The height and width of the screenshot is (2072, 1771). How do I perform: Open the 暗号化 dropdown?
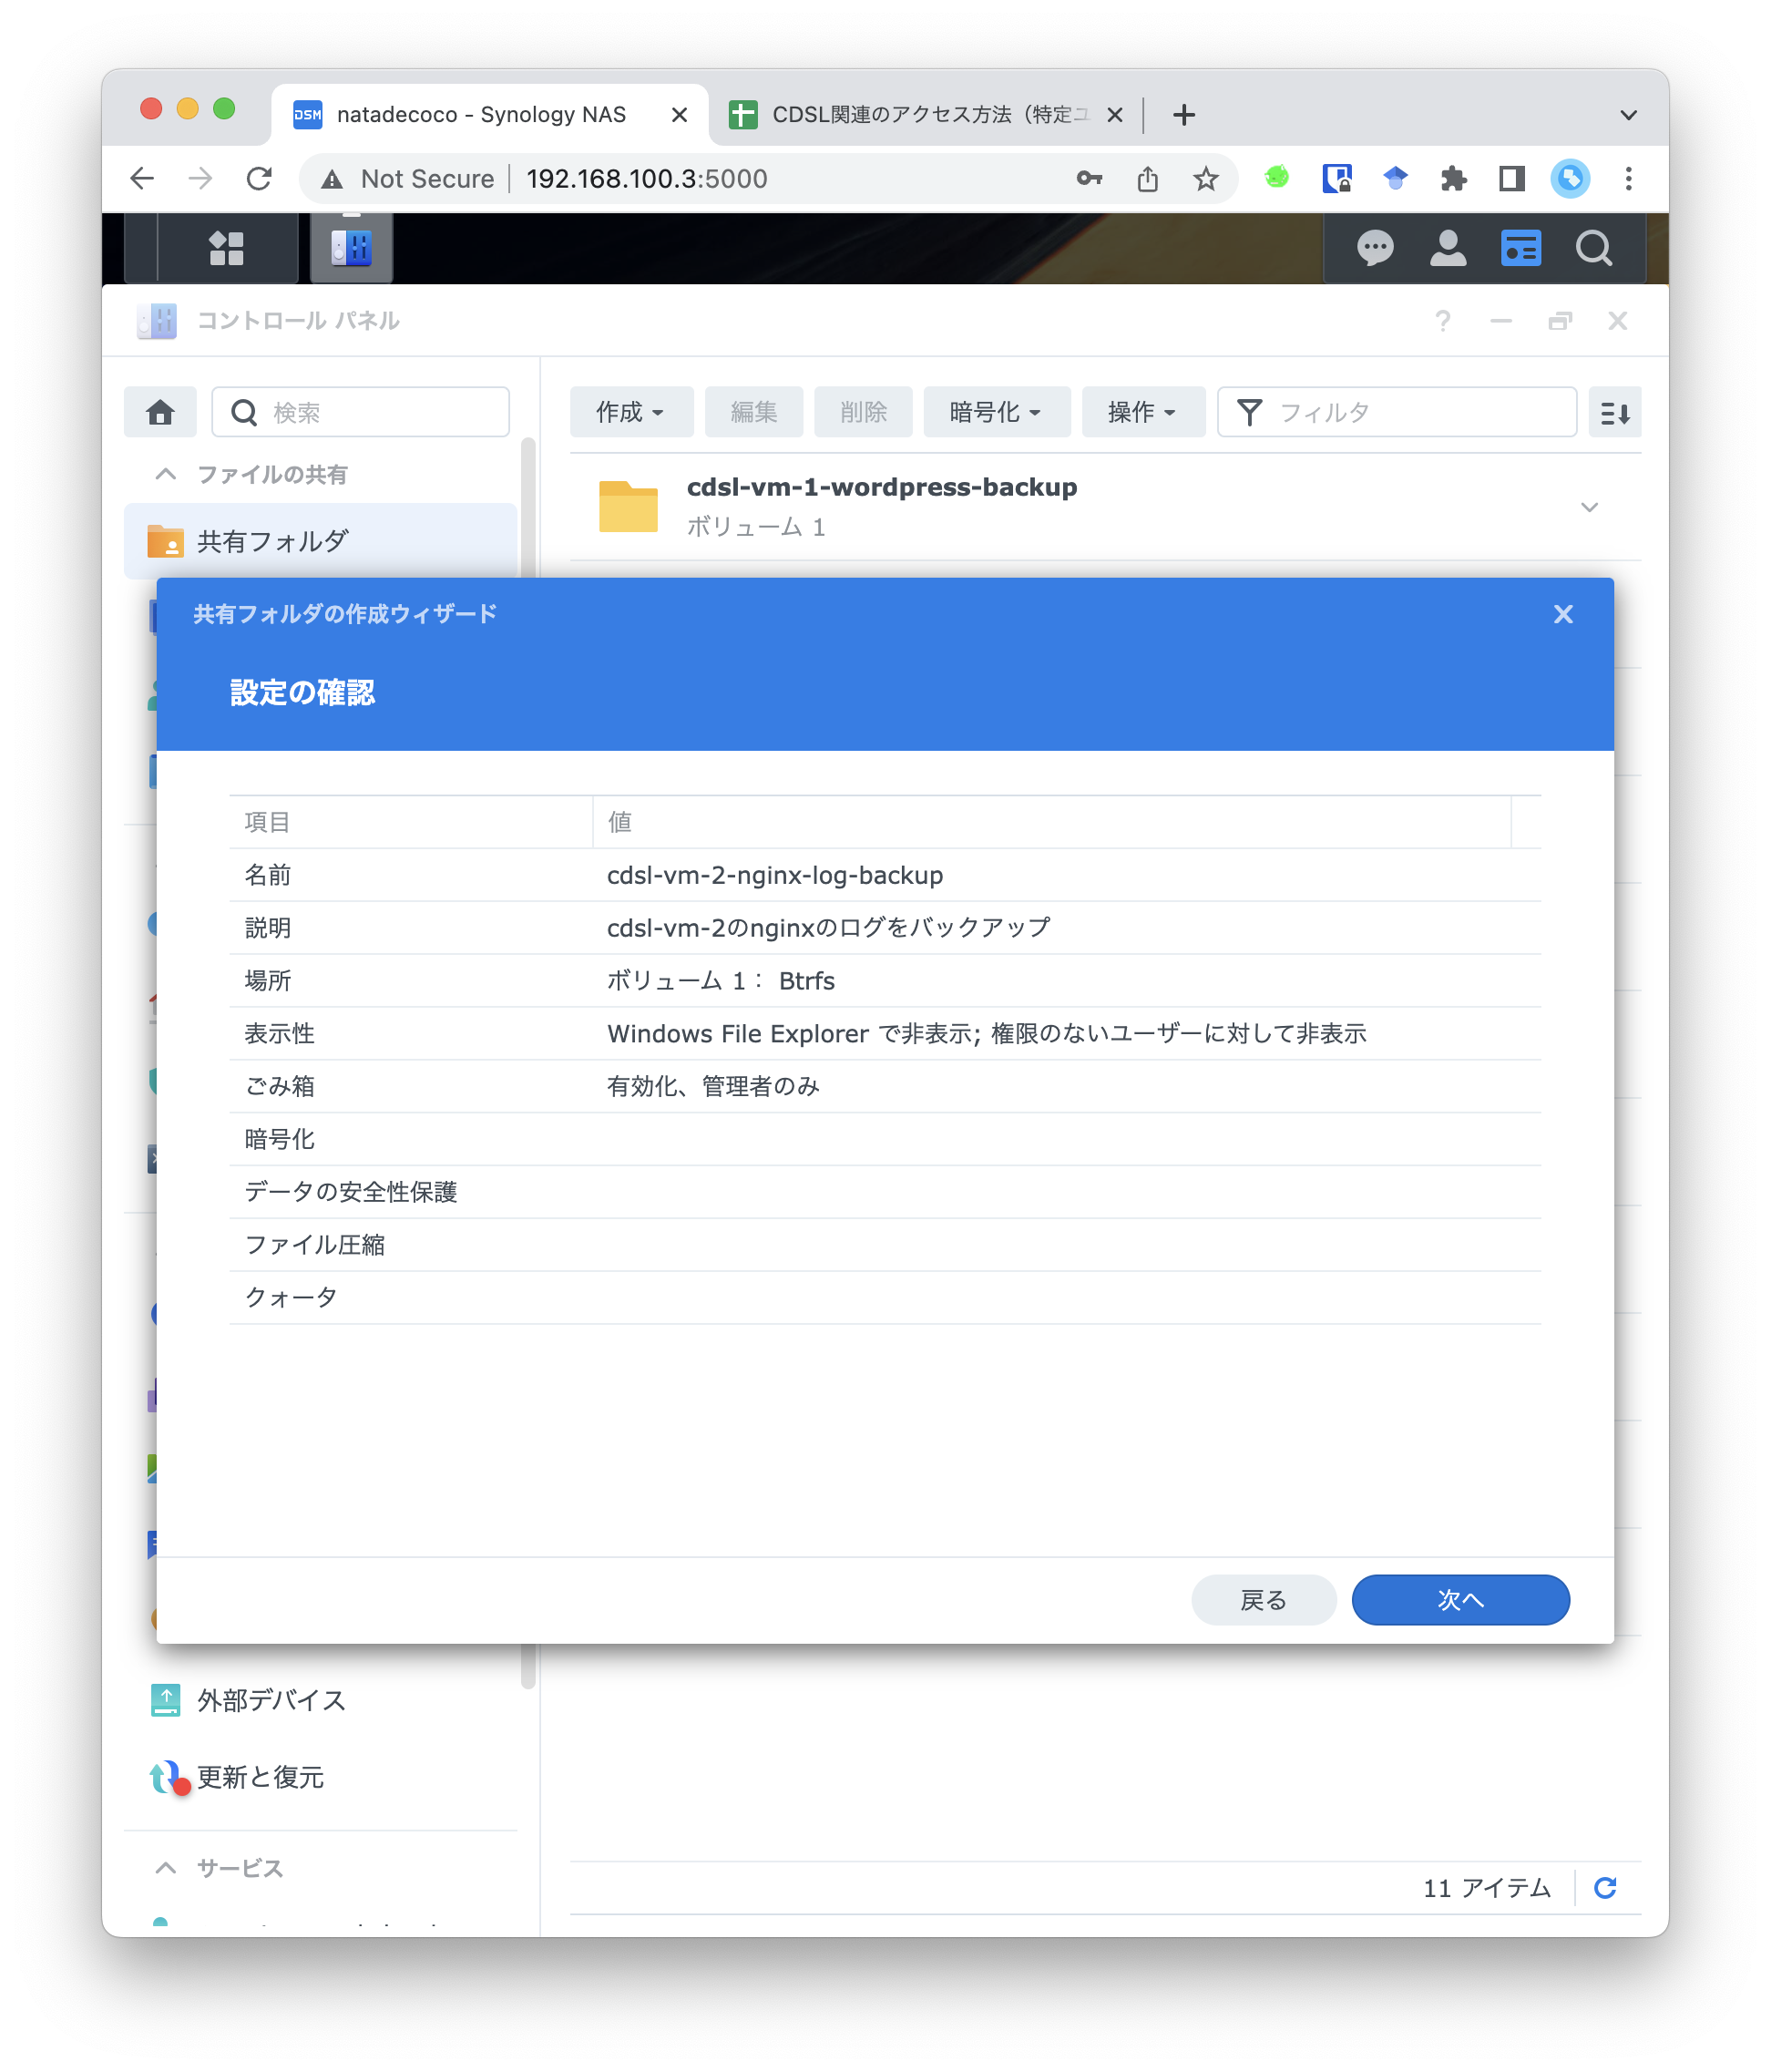996,411
